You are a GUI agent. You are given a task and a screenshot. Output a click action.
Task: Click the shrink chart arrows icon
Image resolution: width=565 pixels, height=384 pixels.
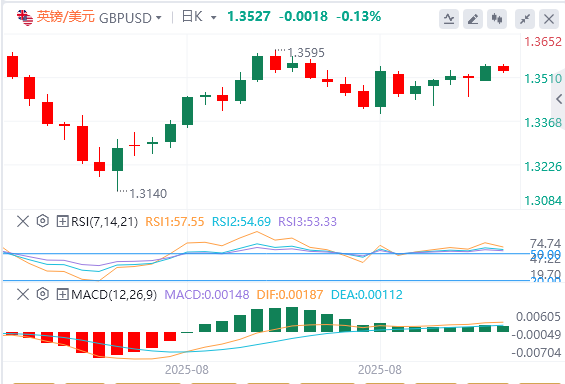525,19
